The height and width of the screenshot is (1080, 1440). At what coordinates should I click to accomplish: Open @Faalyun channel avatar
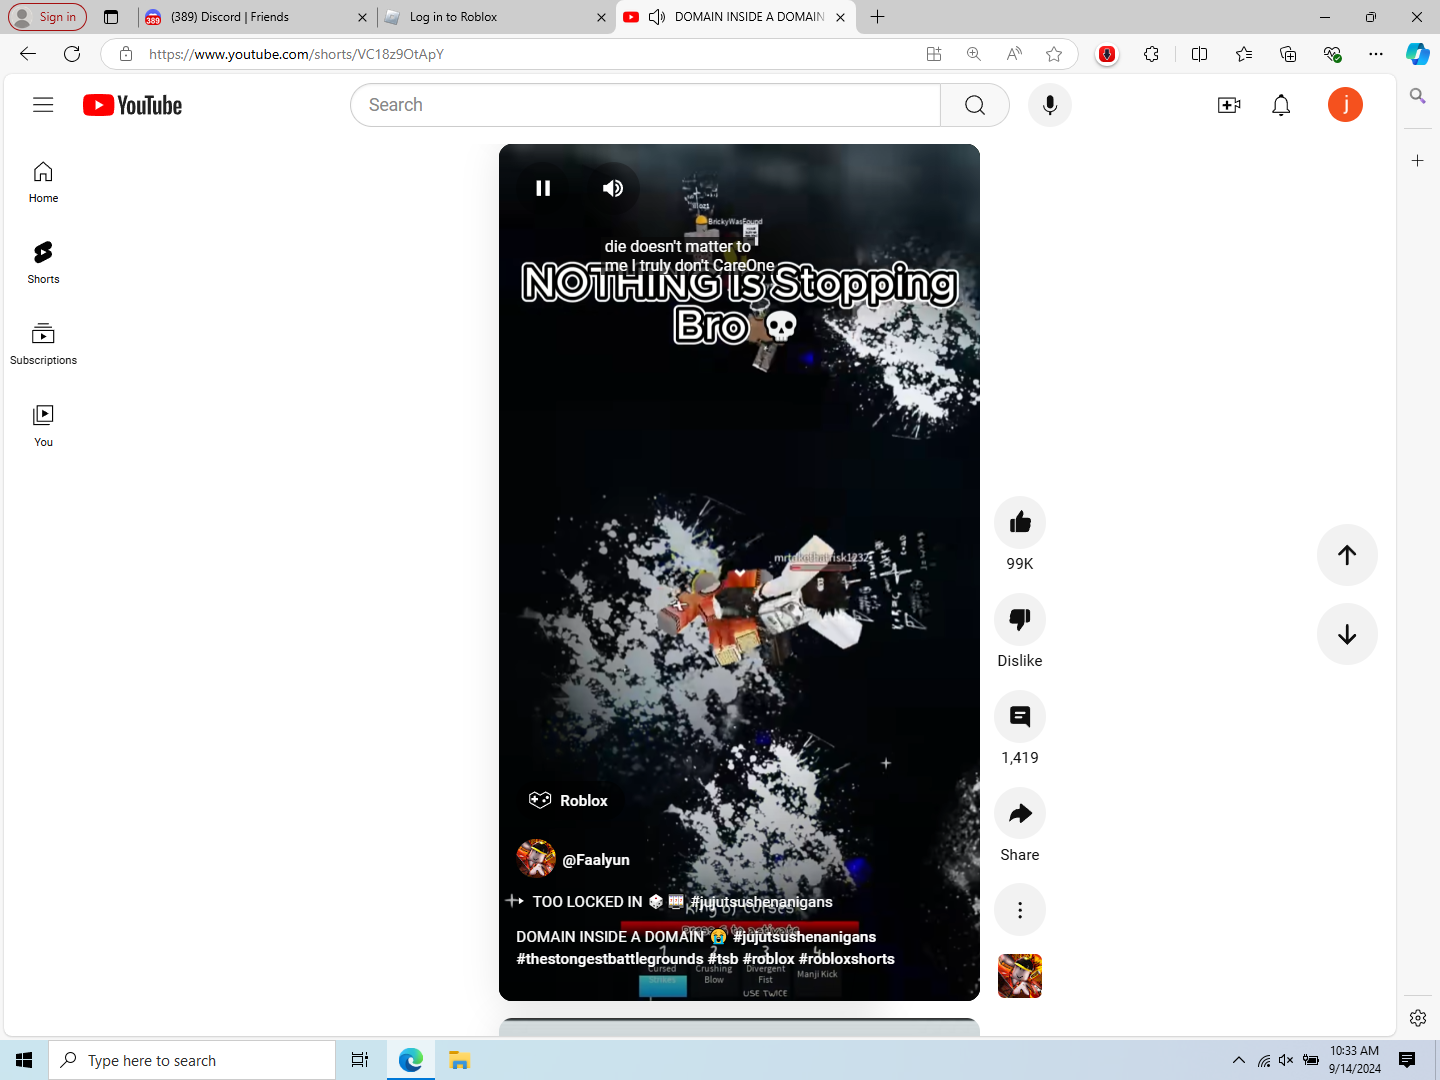point(536,859)
